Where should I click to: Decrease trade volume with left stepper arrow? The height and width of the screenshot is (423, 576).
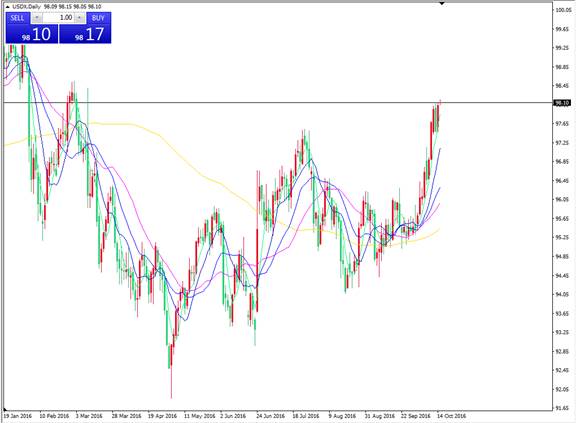[36, 18]
